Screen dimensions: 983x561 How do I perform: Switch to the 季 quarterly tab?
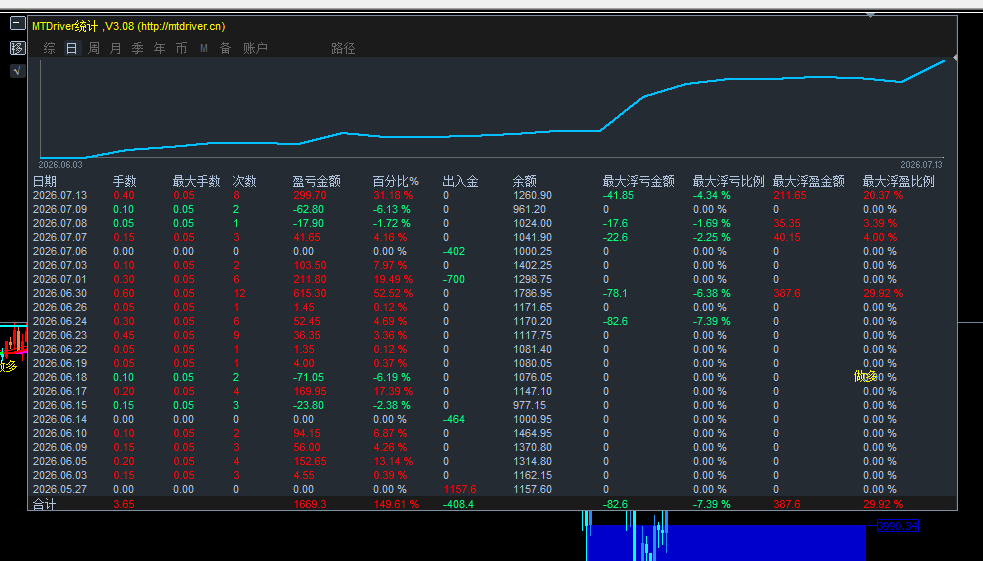pos(137,48)
